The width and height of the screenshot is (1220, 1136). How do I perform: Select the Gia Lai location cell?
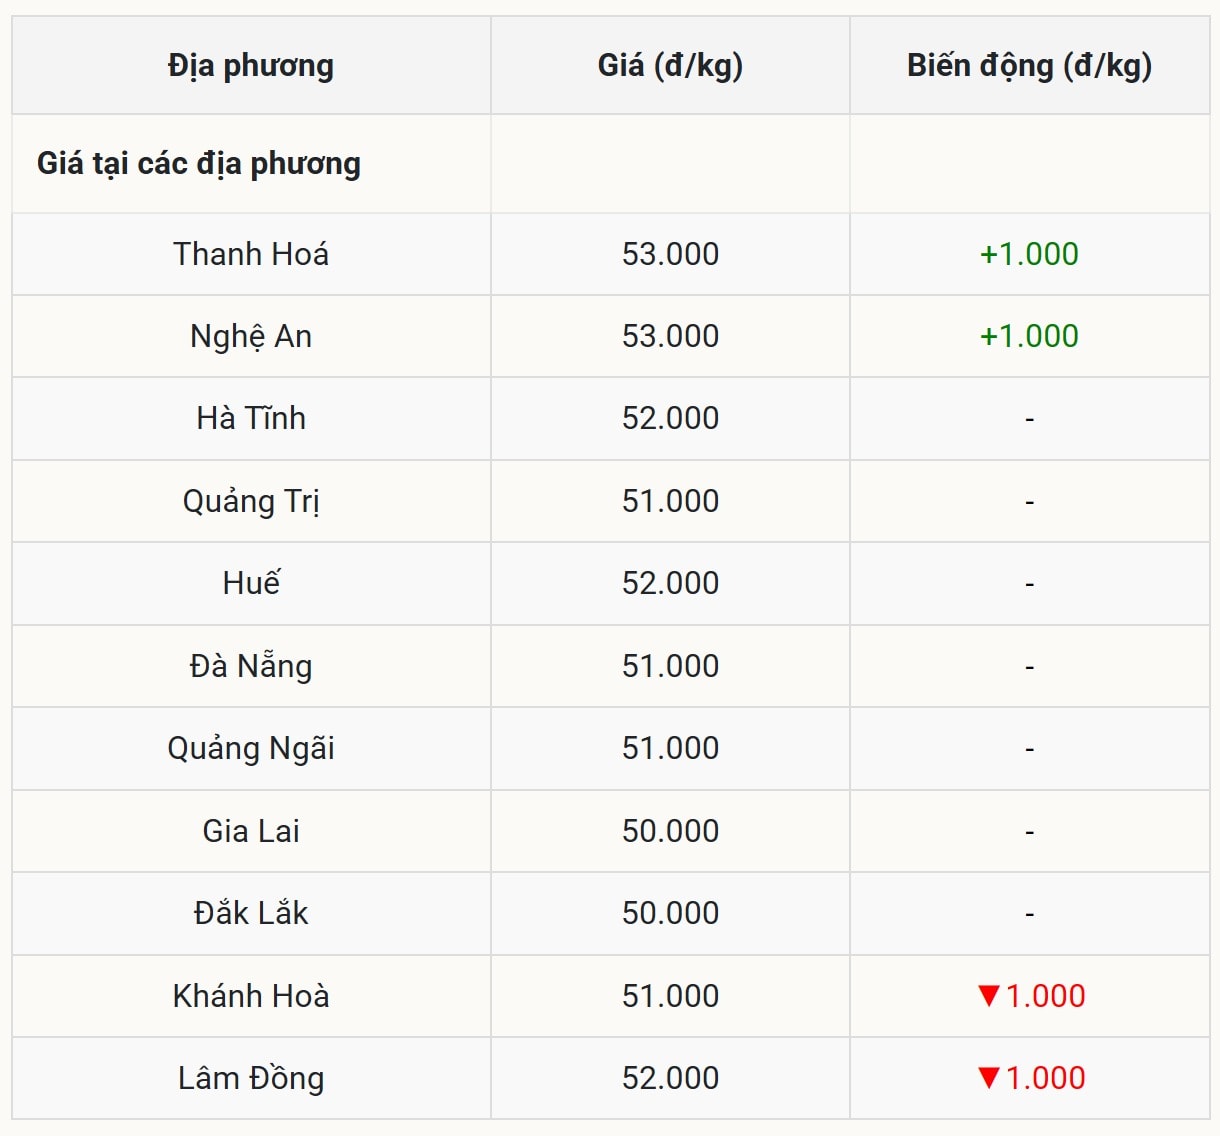coord(251,831)
